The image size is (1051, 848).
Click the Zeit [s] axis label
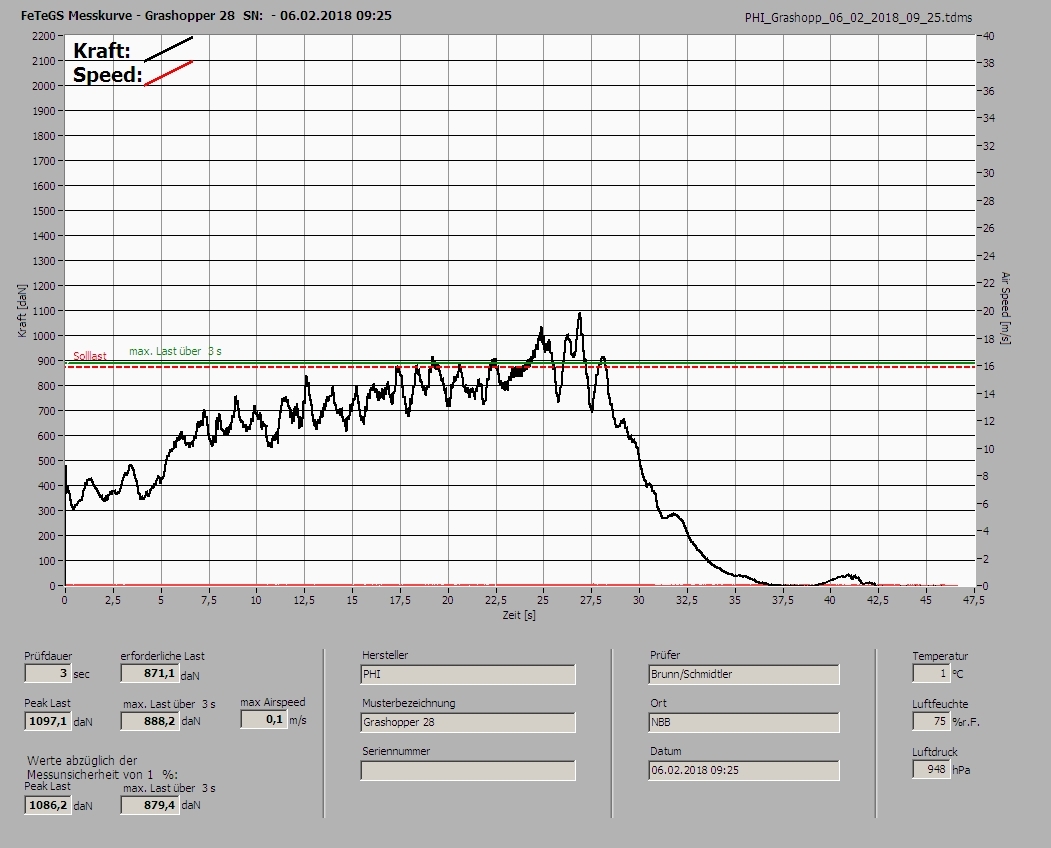tap(519, 615)
